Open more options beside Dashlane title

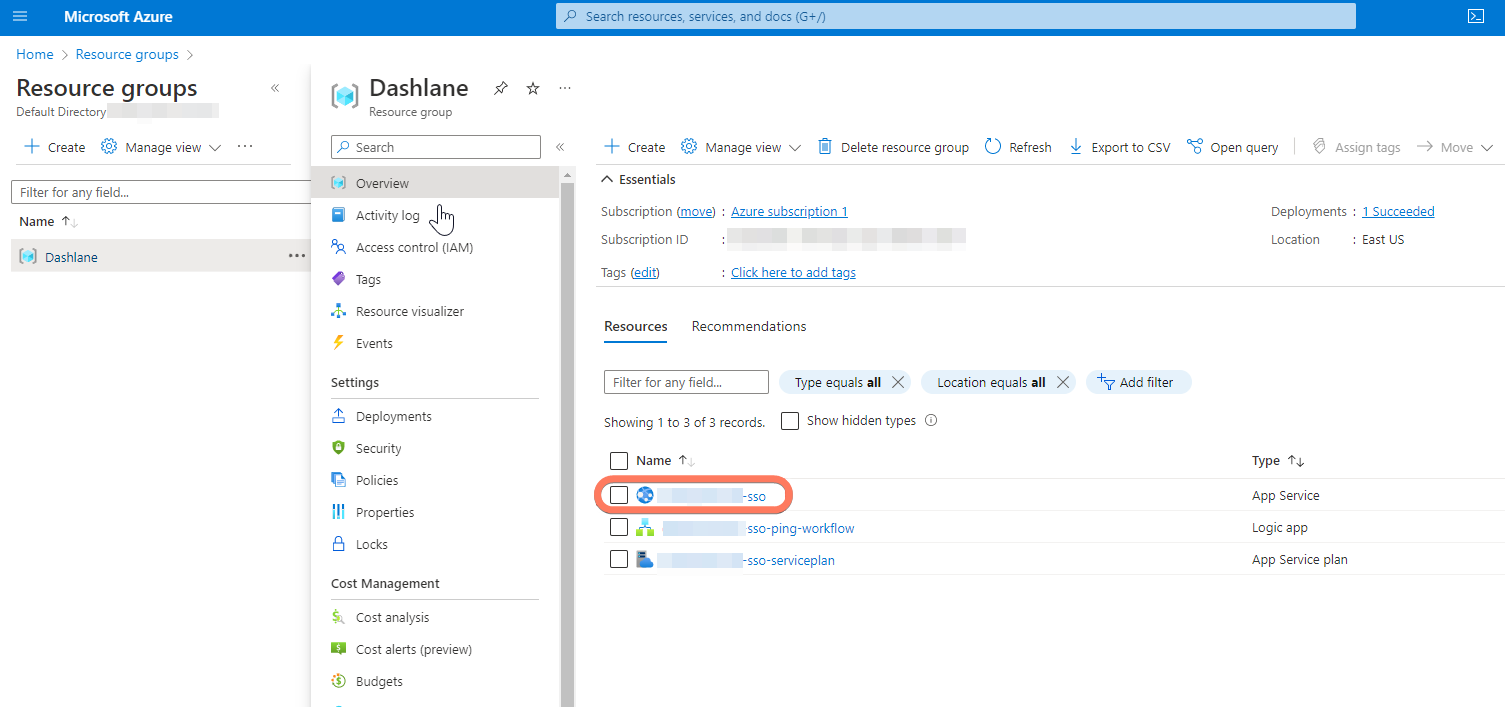pyautogui.click(x=565, y=89)
